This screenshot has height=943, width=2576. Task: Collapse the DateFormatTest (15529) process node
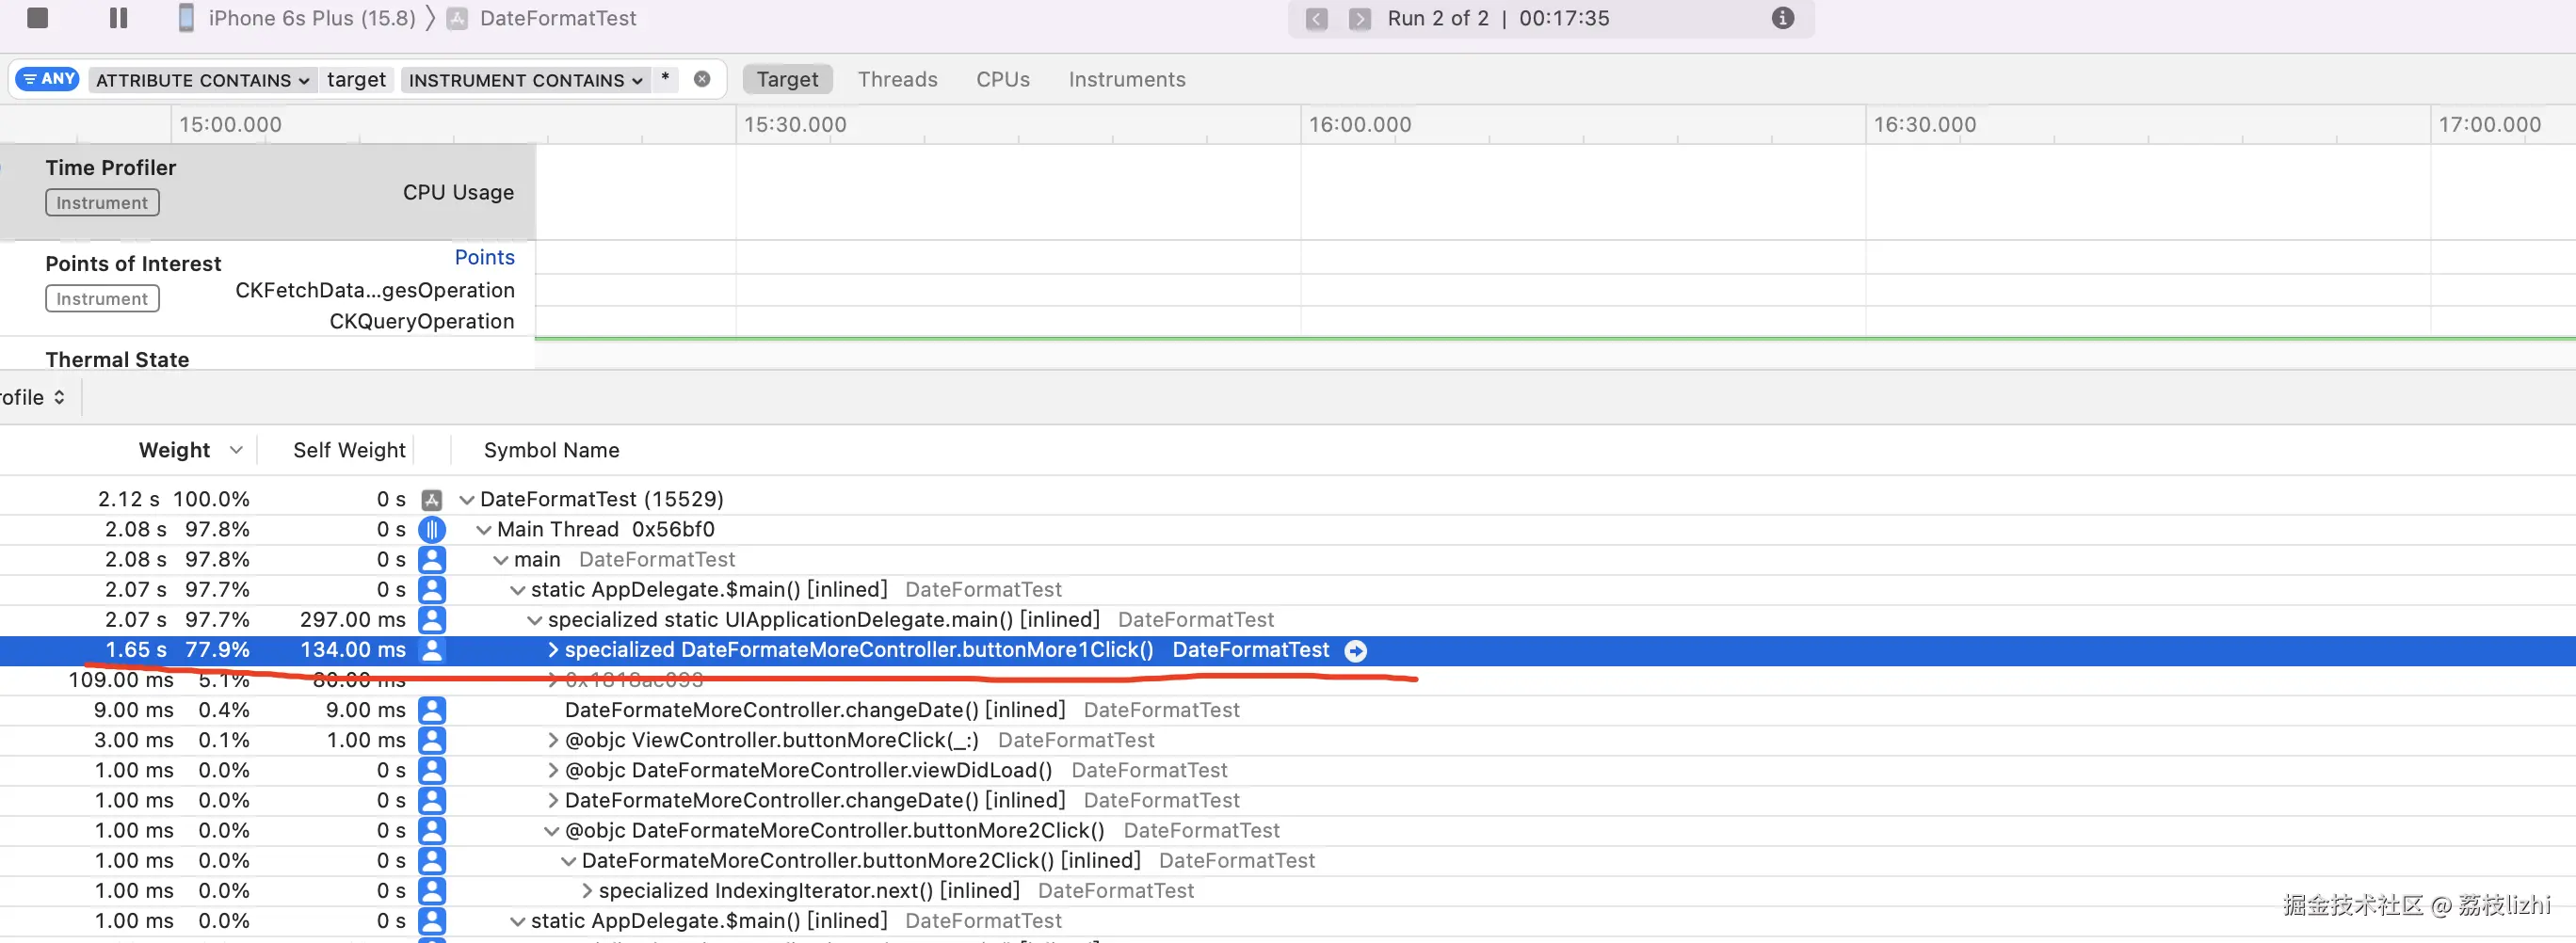coord(467,500)
